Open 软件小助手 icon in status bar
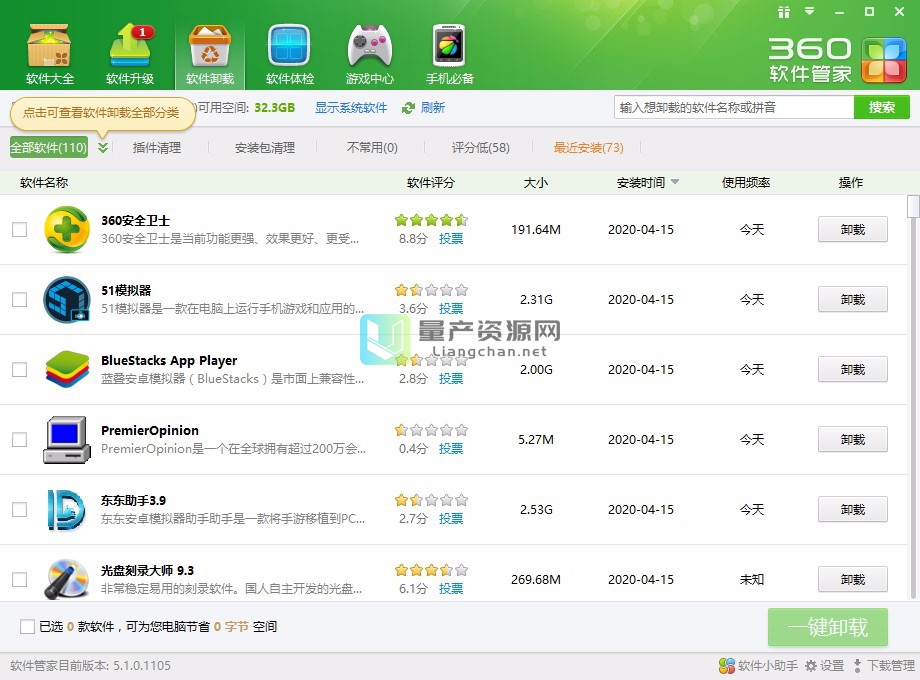This screenshot has width=920, height=680. click(x=727, y=665)
